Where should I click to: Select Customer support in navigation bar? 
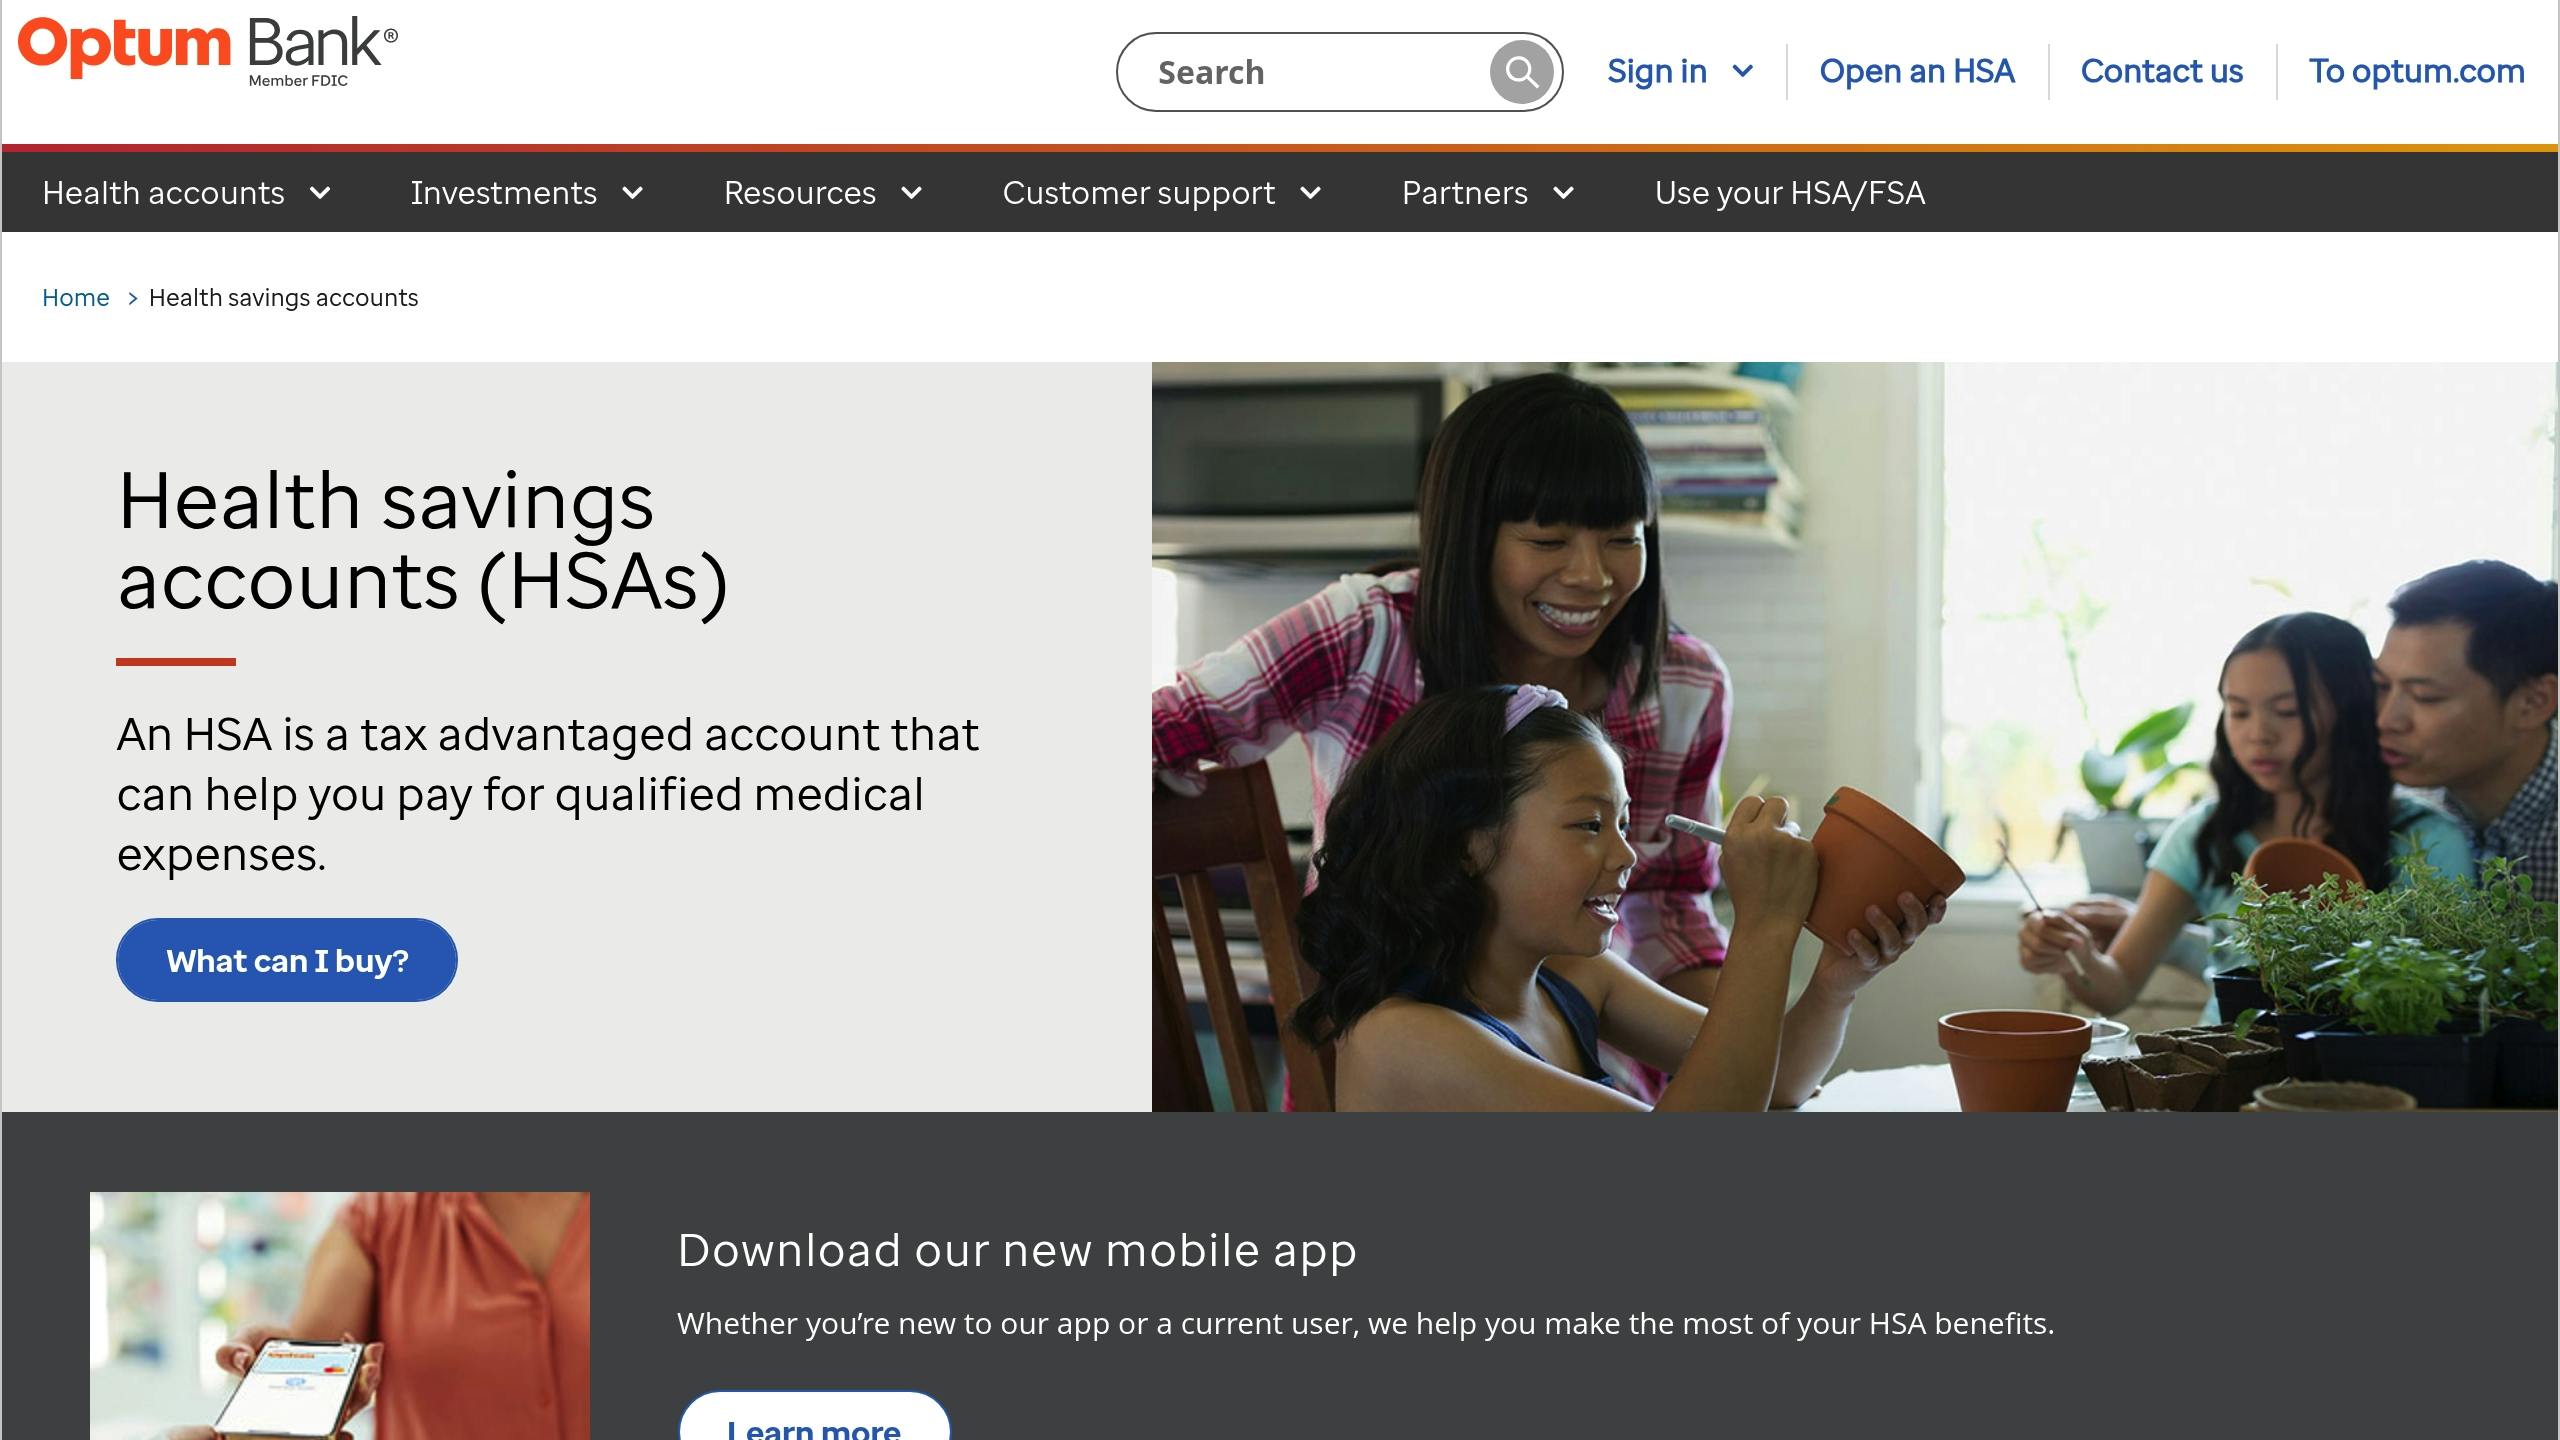pyautogui.click(x=1138, y=193)
